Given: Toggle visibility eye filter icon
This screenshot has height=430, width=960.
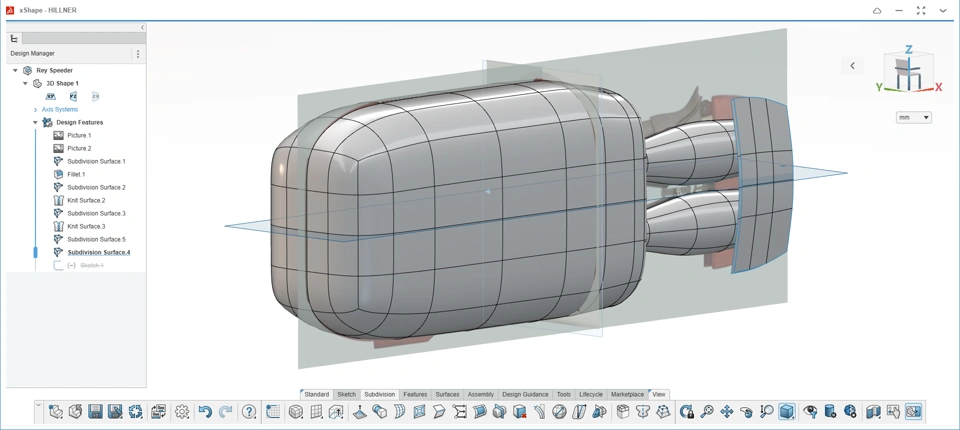Looking at the screenshot, I should click(x=810, y=412).
